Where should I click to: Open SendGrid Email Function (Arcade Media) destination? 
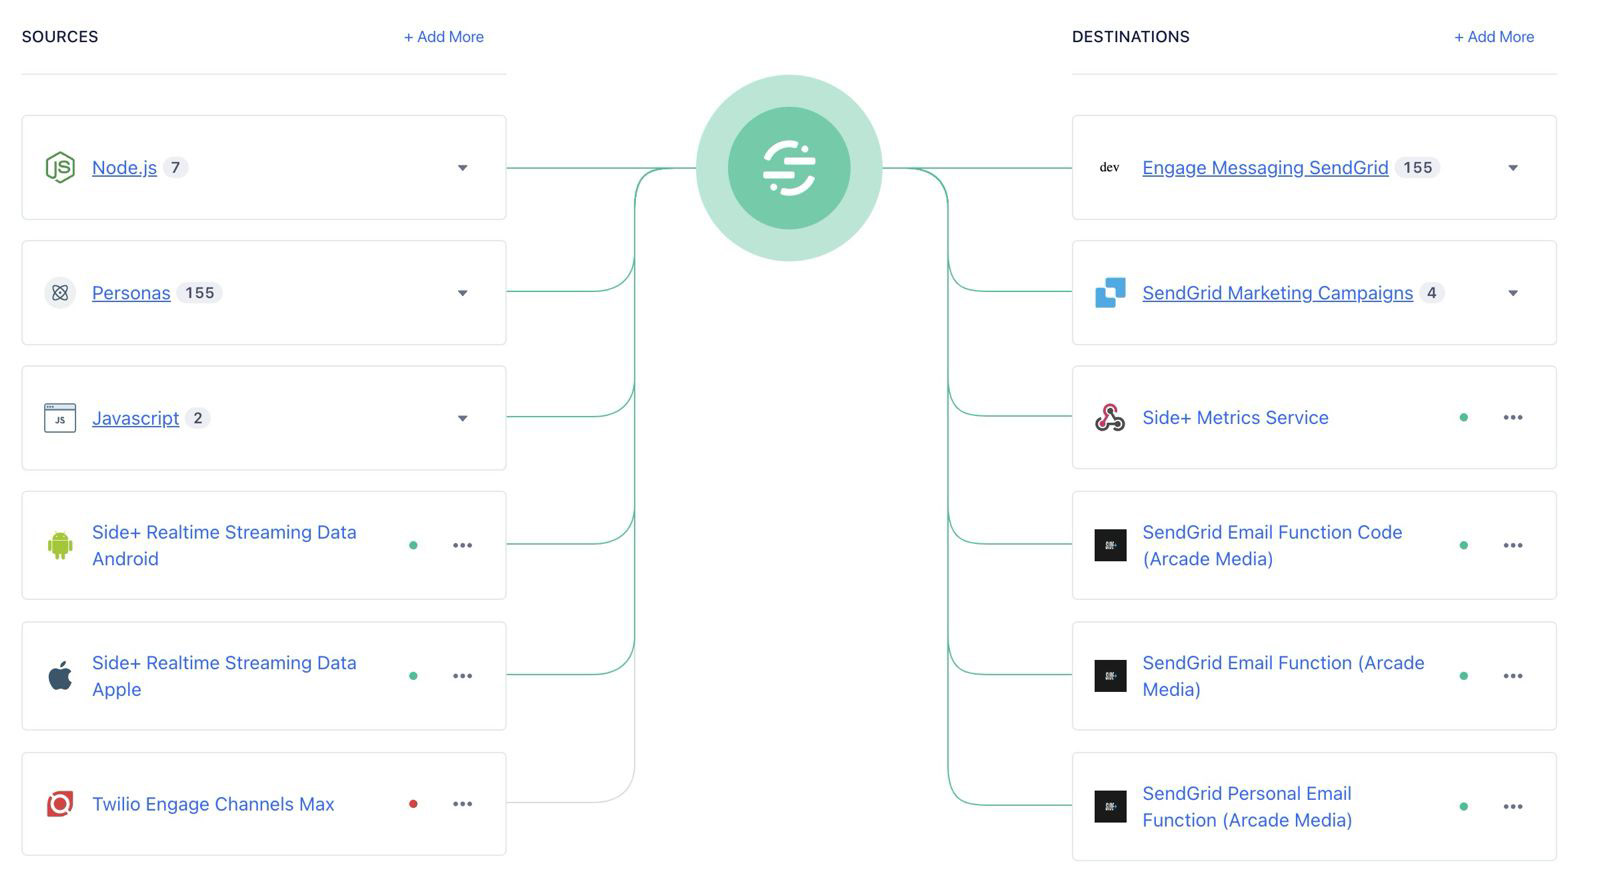pyautogui.click(x=1283, y=676)
